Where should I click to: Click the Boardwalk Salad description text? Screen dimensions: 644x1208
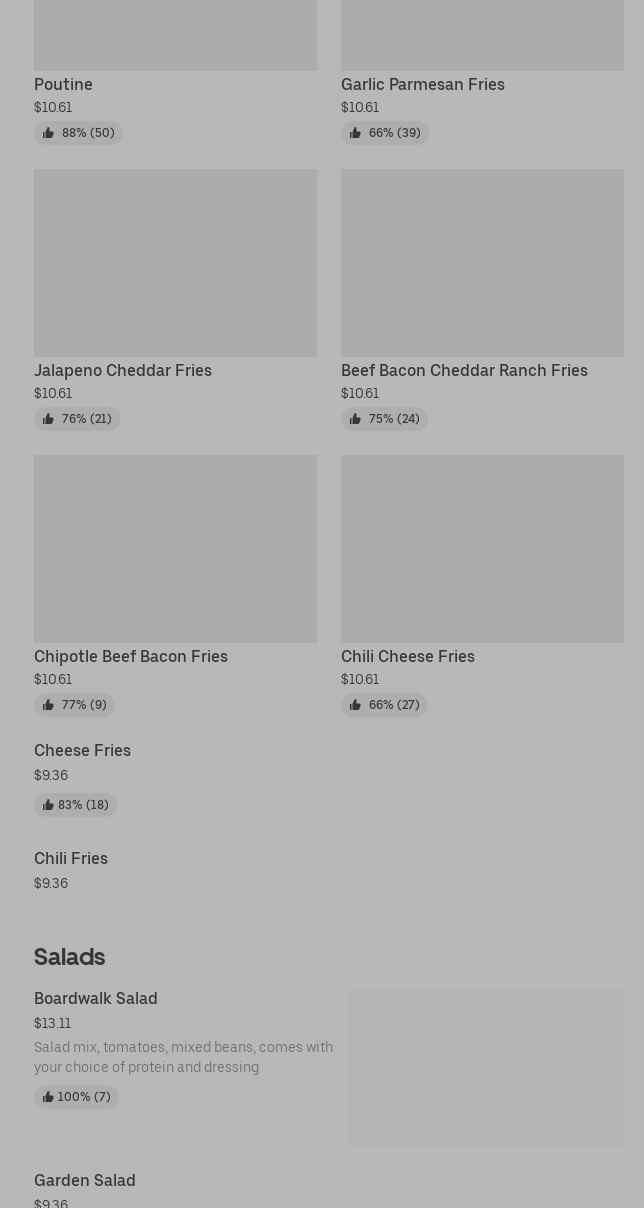point(183,1057)
